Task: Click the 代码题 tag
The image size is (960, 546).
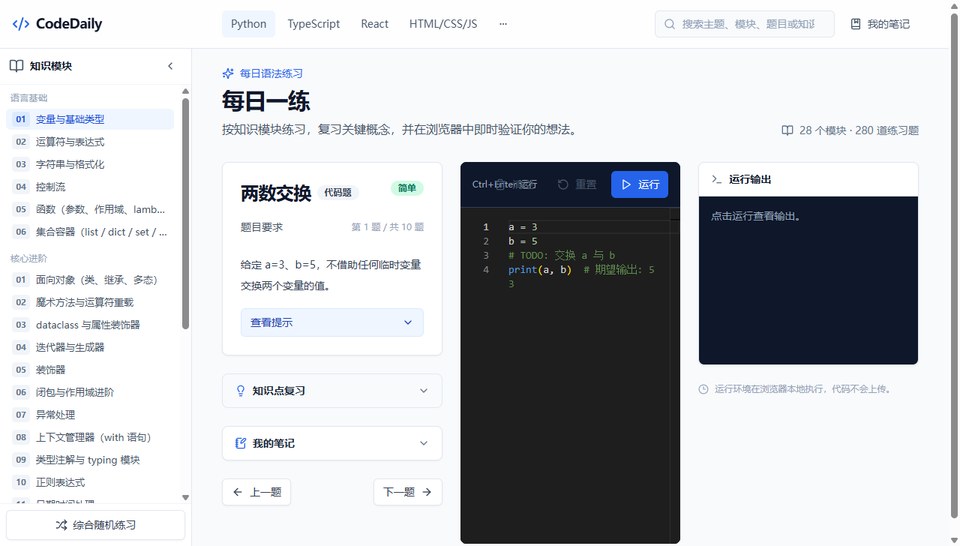Action: pos(338,193)
